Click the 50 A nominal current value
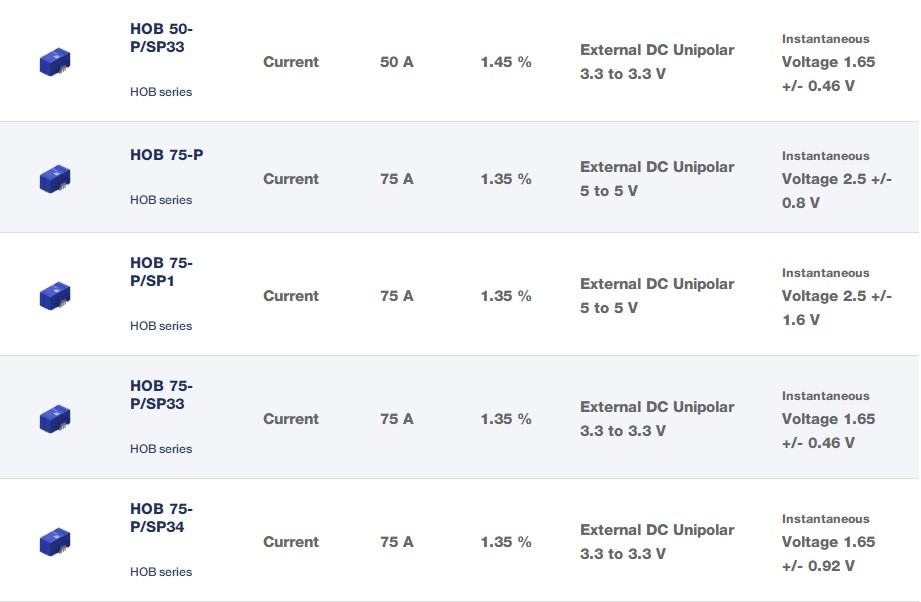This screenshot has width=921, height=602. pyautogui.click(x=397, y=62)
